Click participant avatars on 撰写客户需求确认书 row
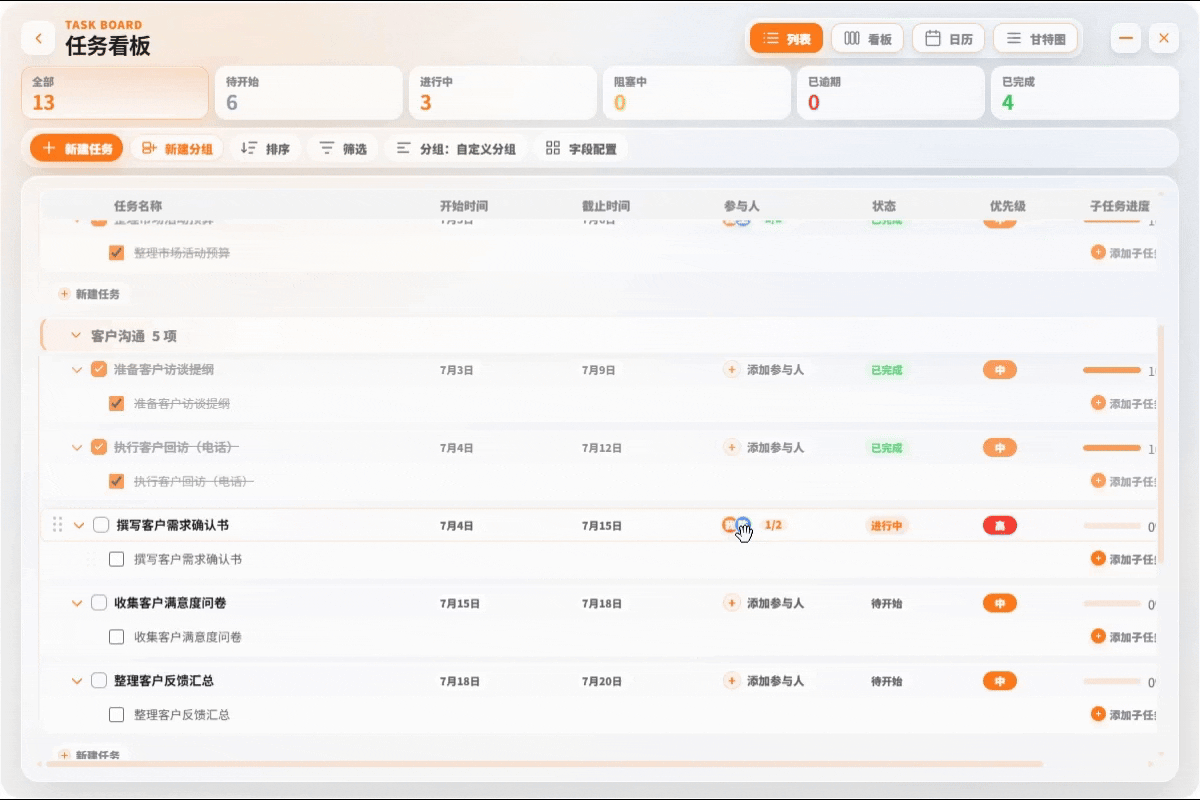This screenshot has height=800, width=1200. coord(737,525)
